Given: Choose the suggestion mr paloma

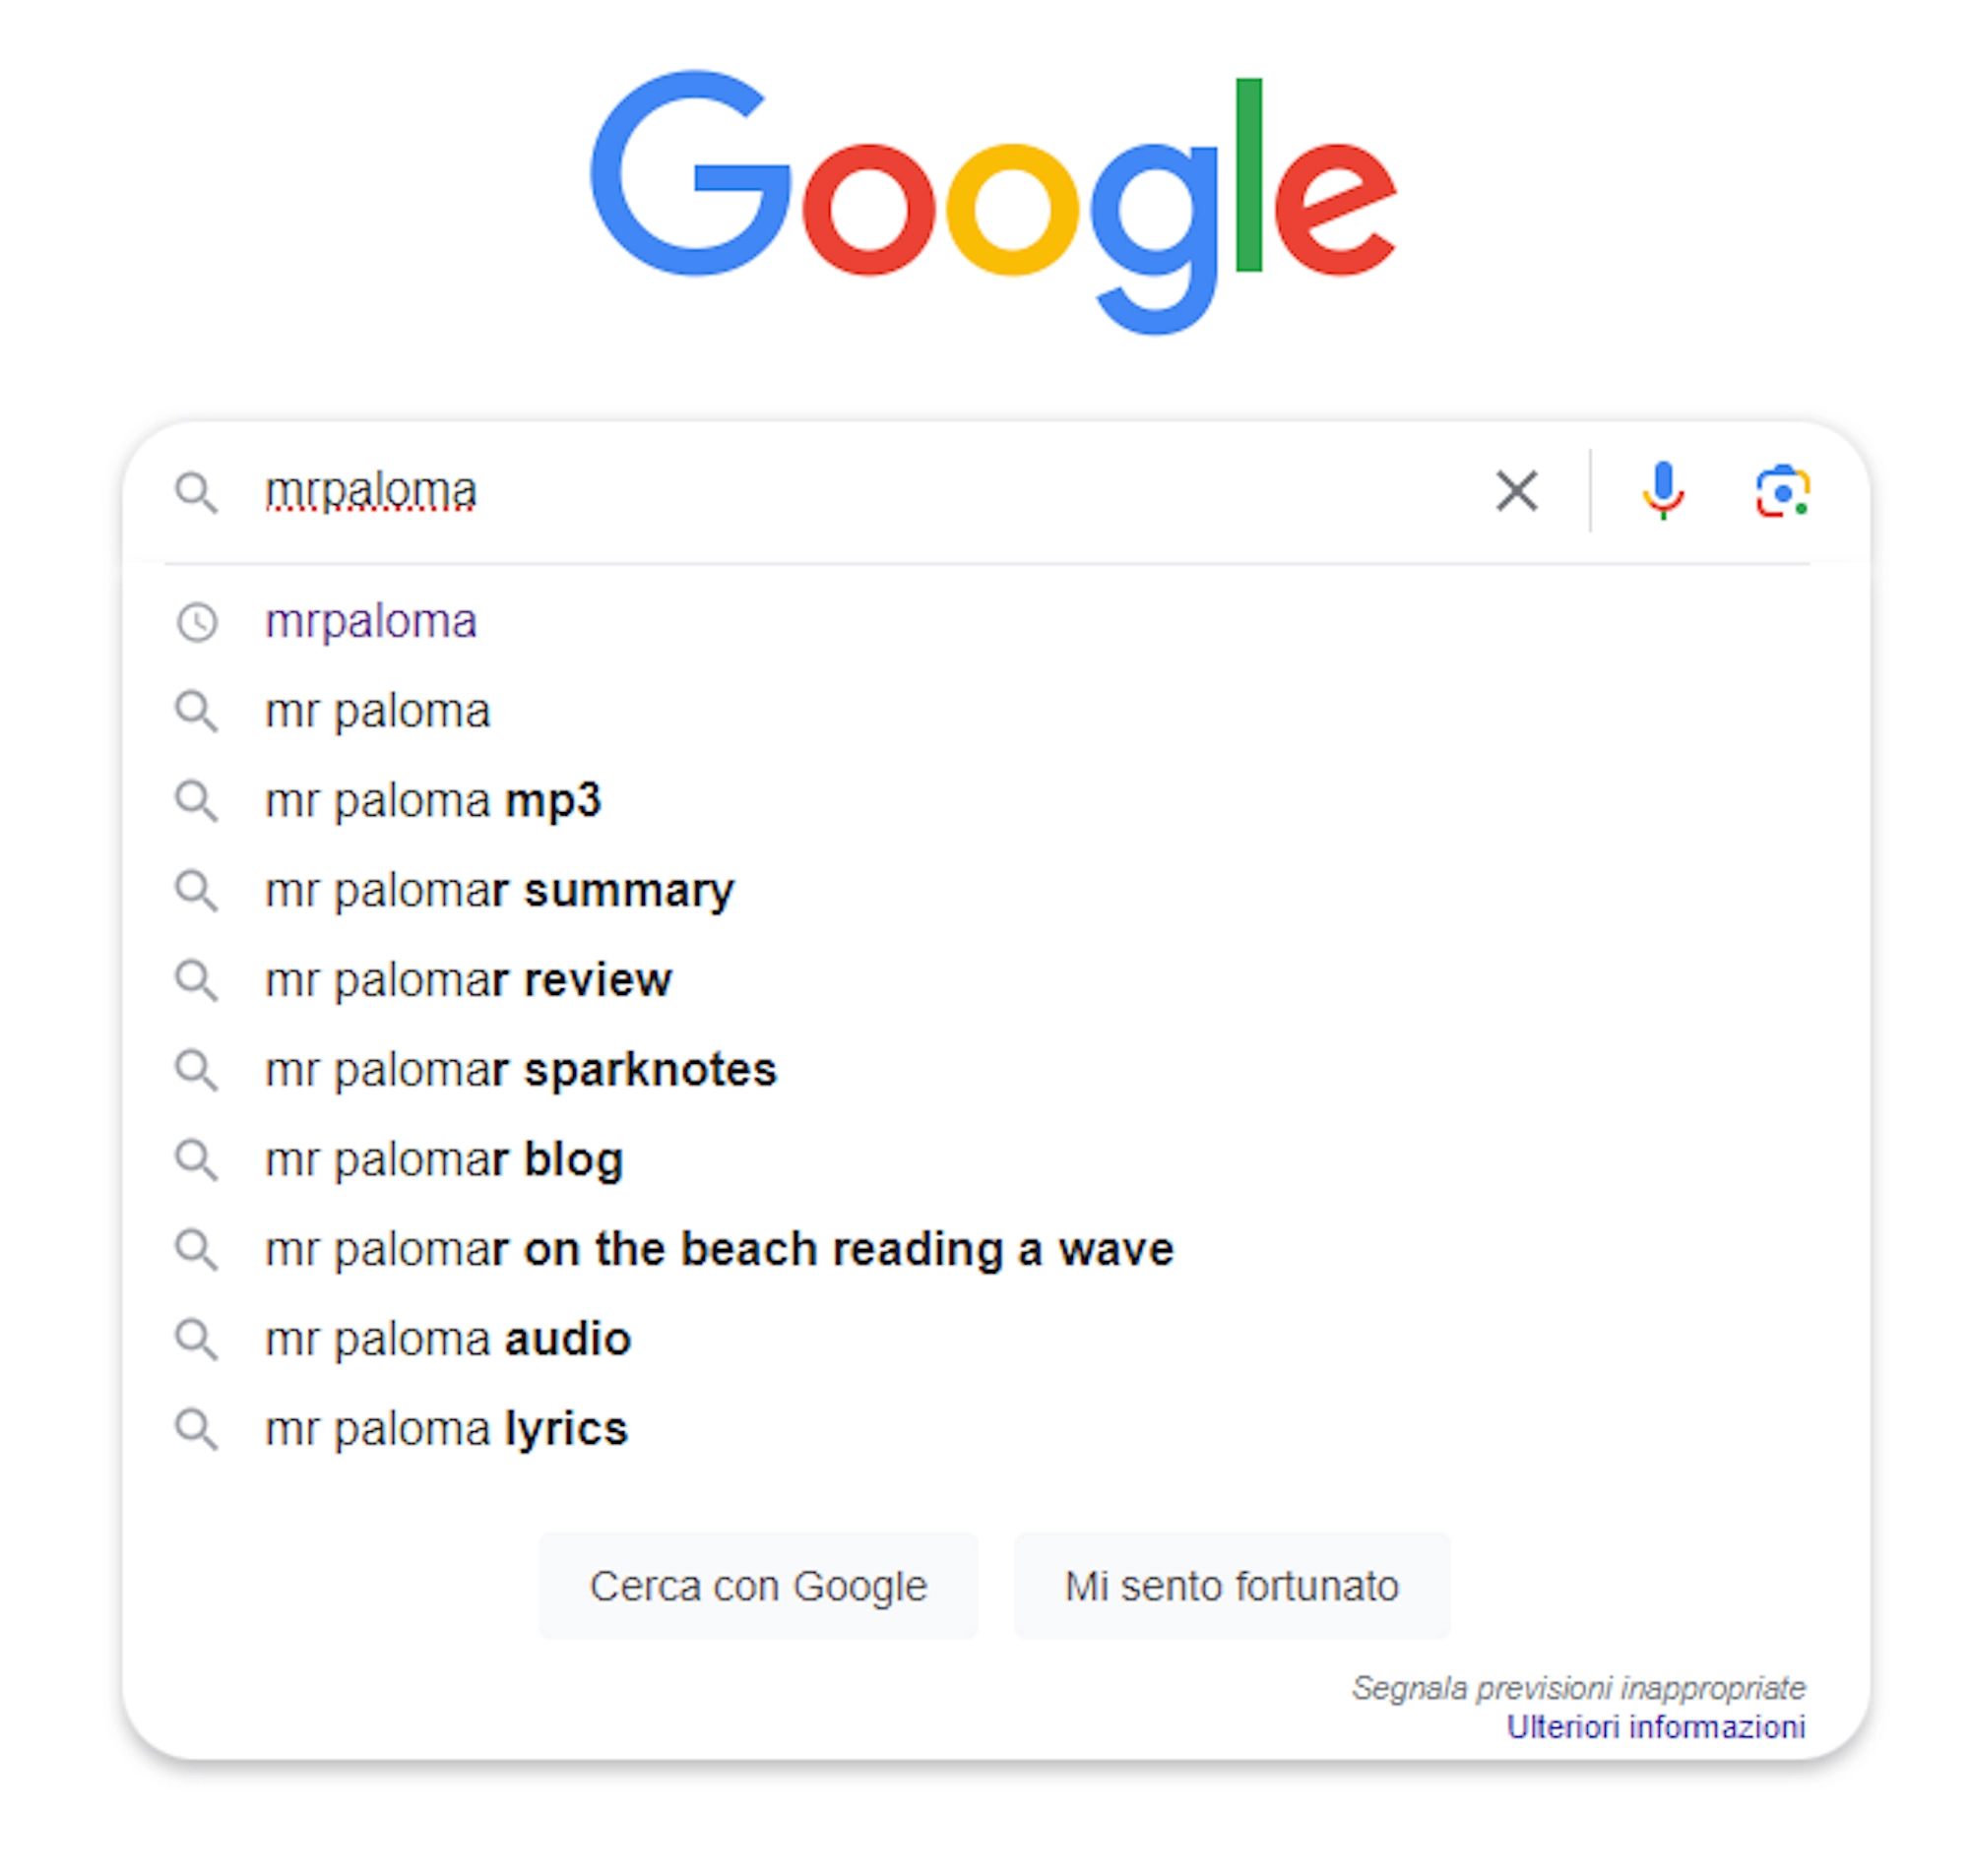Looking at the screenshot, I should click(377, 712).
